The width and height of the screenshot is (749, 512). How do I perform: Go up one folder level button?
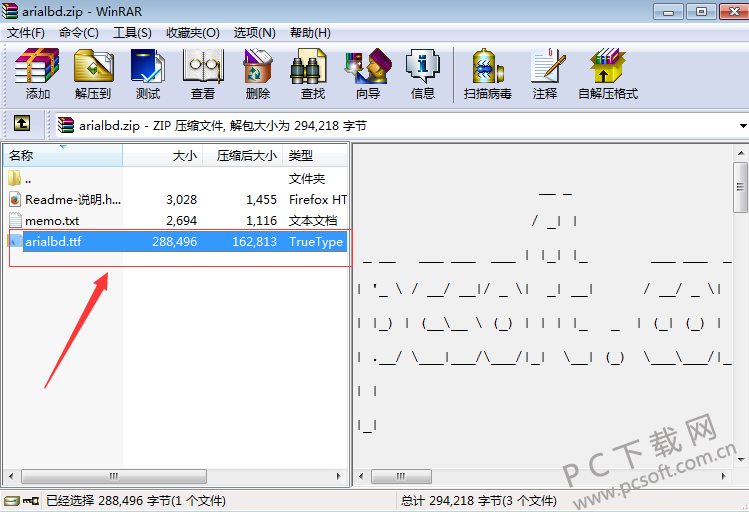click(x=21, y=123)
